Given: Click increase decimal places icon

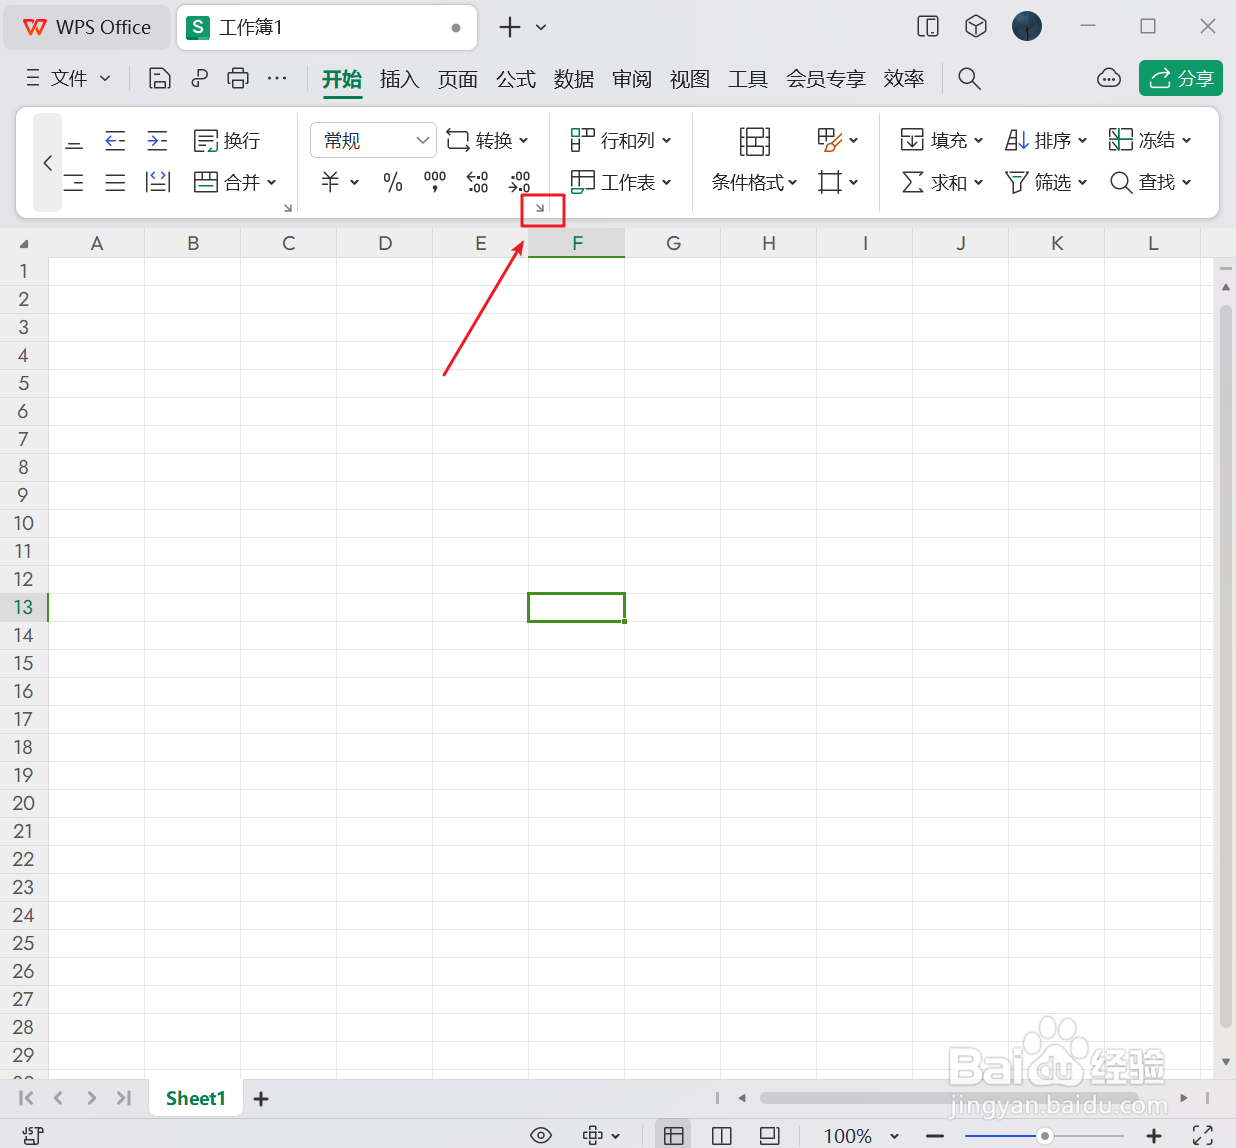Looking at the screenshot, I should [x=477, y=182].
